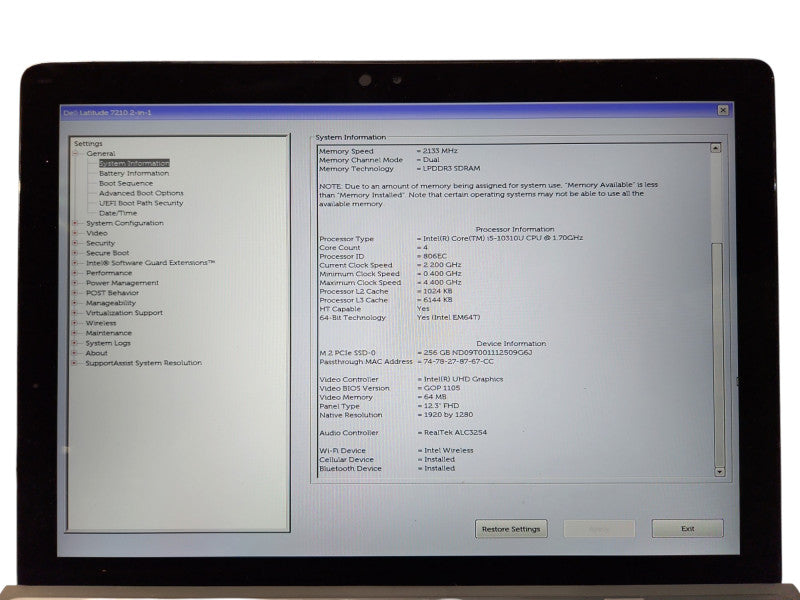Select System Configuration category
800x600 pixels.
pos(124,223)
